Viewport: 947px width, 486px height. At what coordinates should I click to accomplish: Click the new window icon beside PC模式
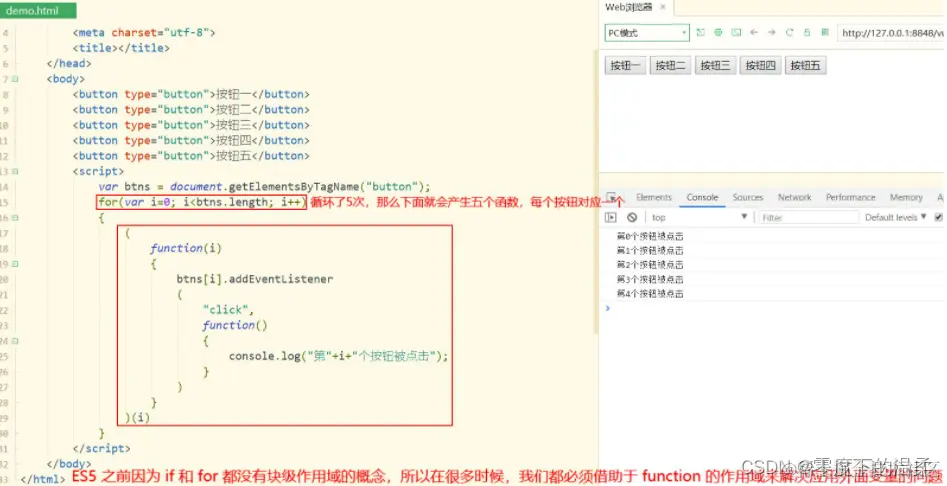tap(701, 33)
